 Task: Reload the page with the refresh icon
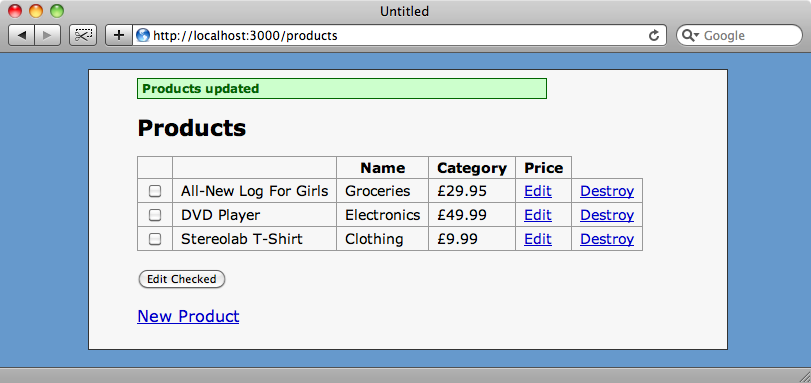click(x=654, y=35)
